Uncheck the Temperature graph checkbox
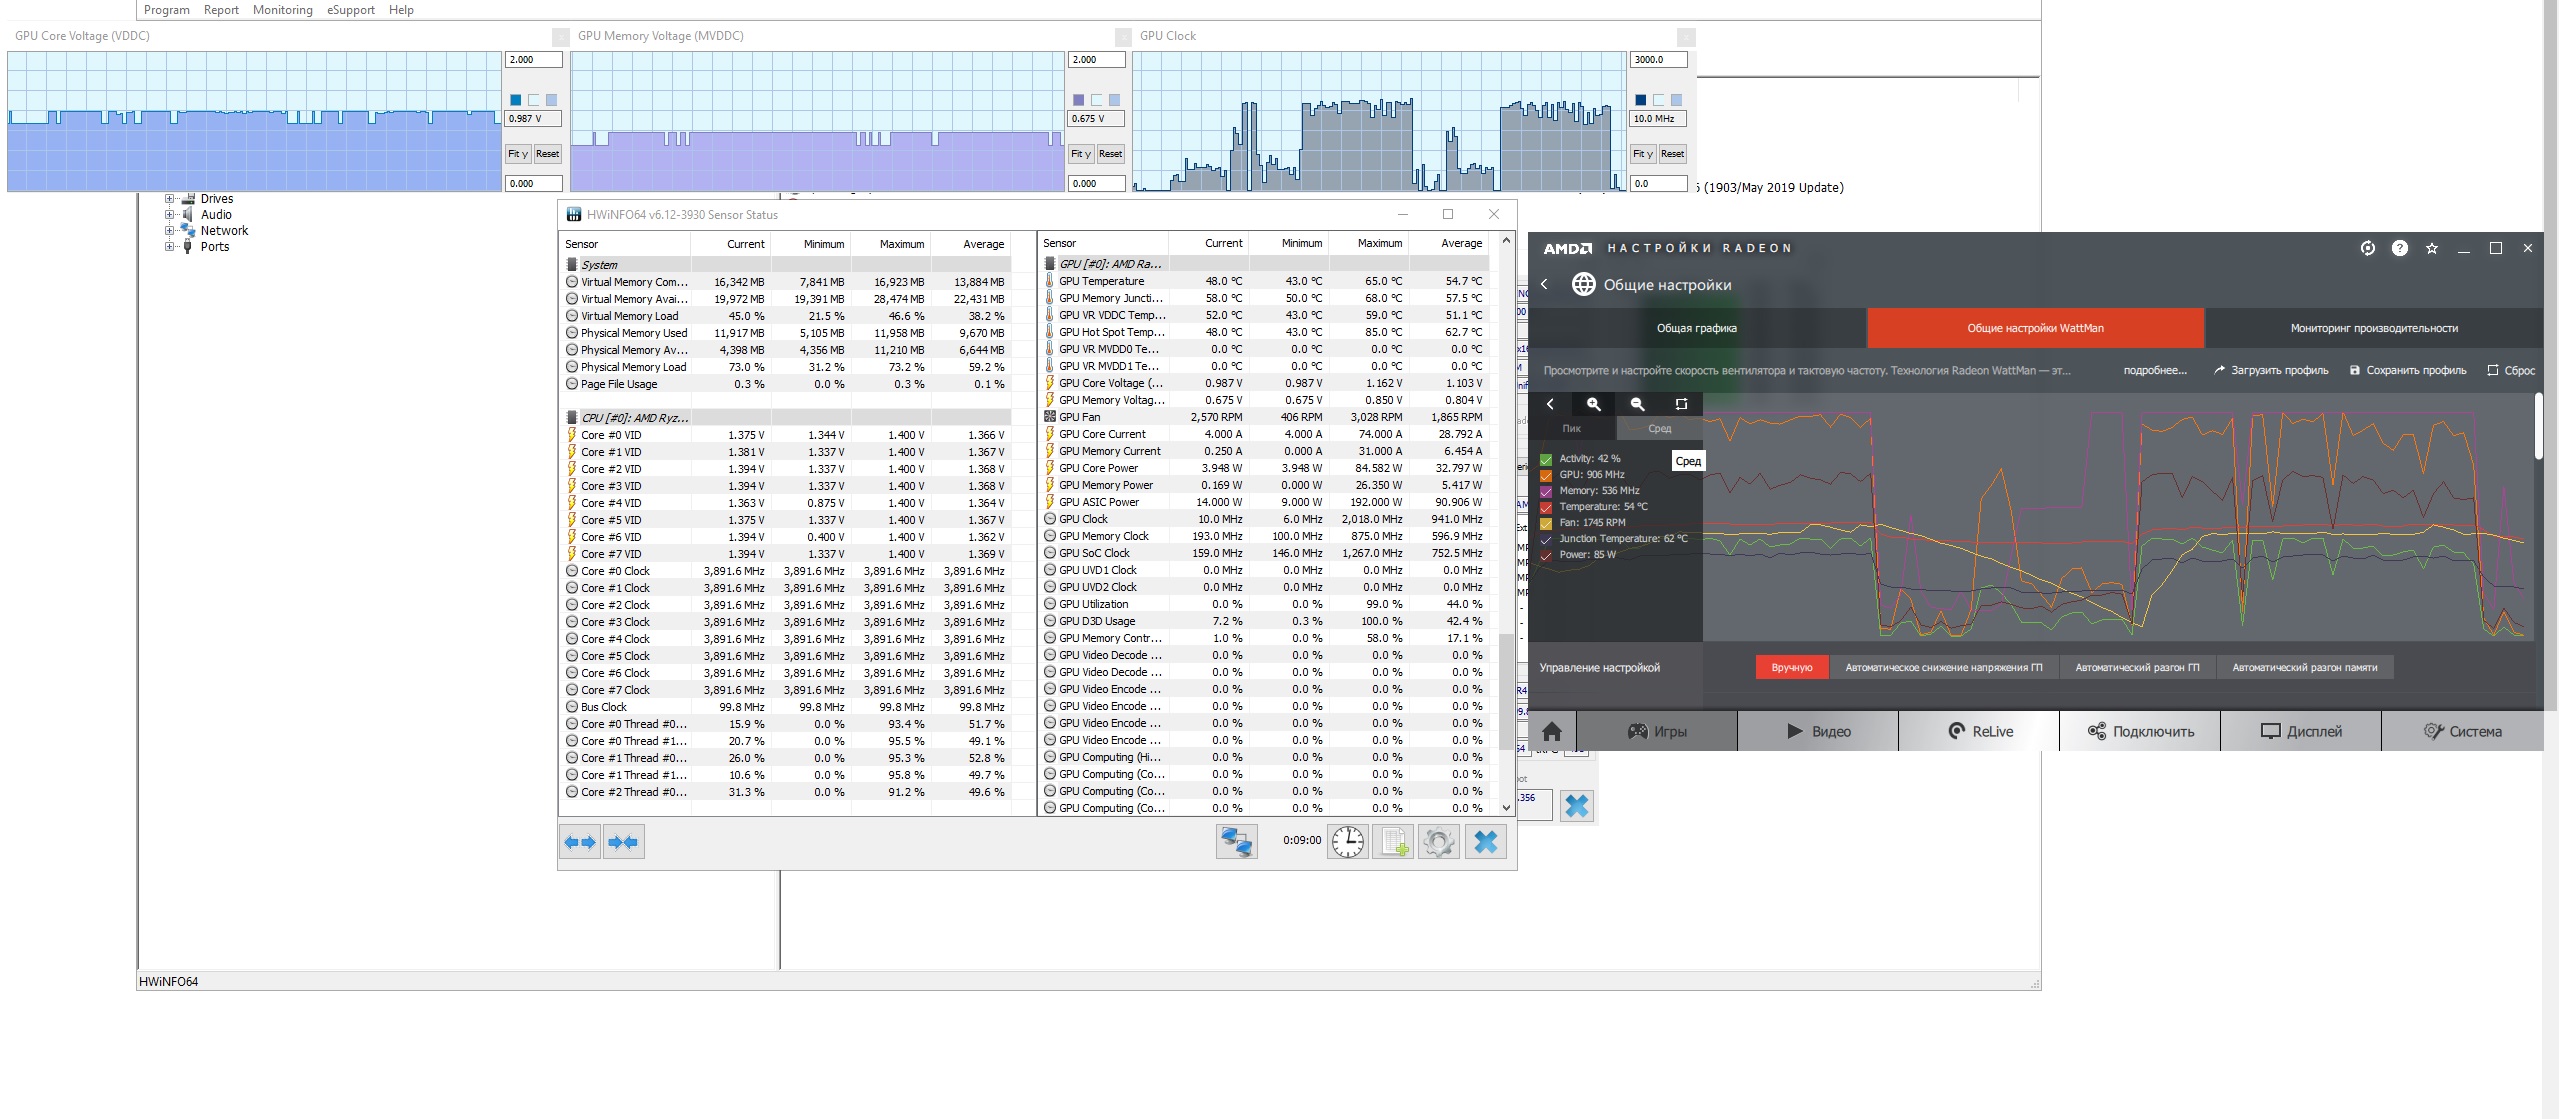 pyautogui.click(x=1546, y=507)
